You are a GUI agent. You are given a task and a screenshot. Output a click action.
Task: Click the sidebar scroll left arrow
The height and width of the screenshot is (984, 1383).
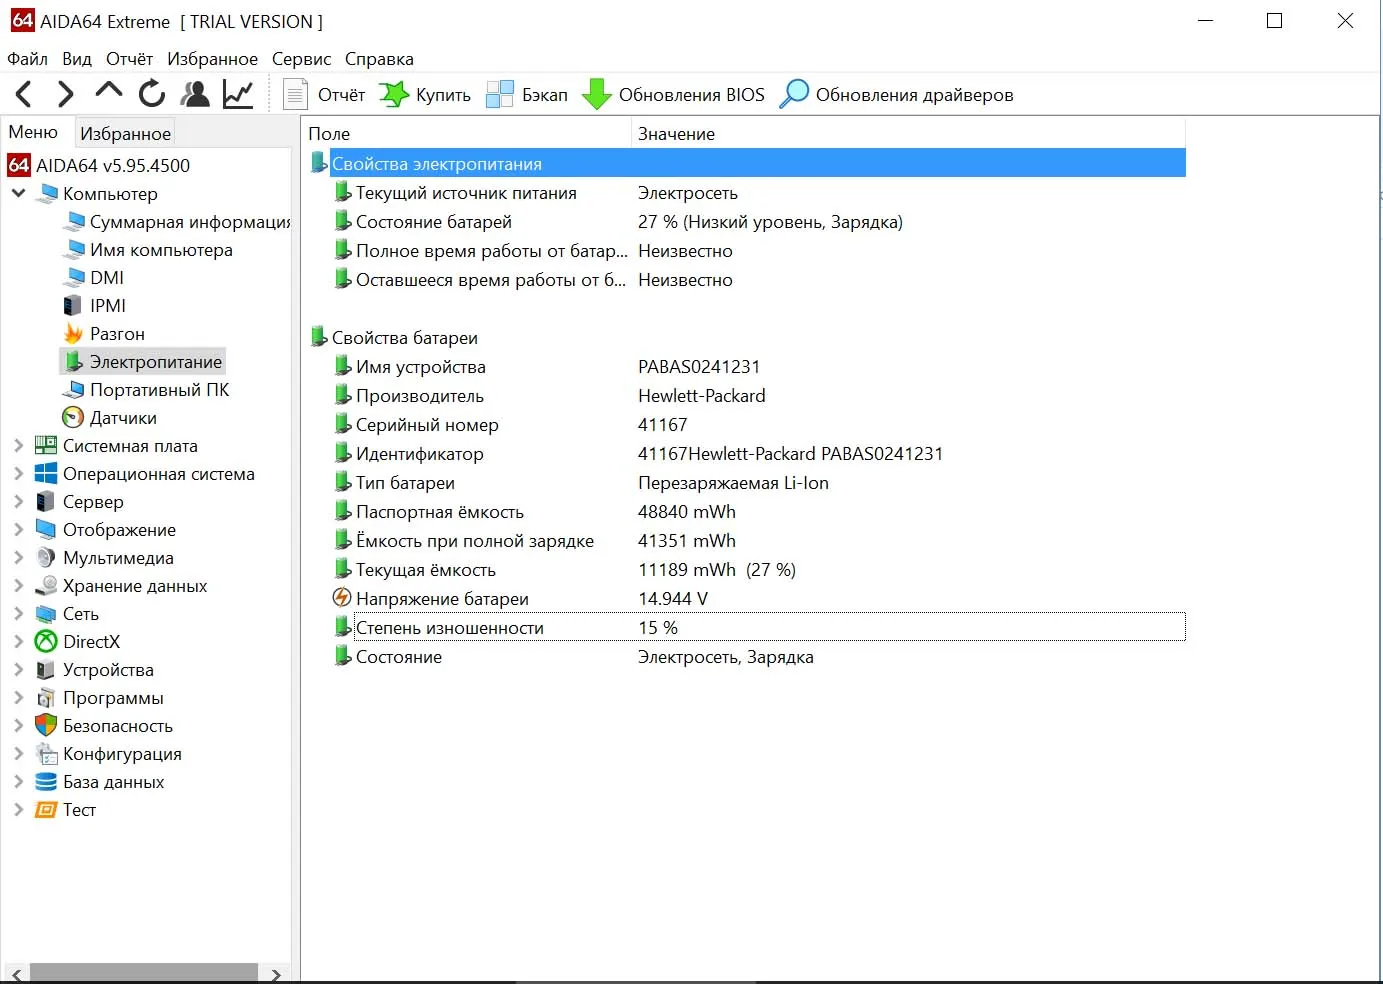(16, 973)
